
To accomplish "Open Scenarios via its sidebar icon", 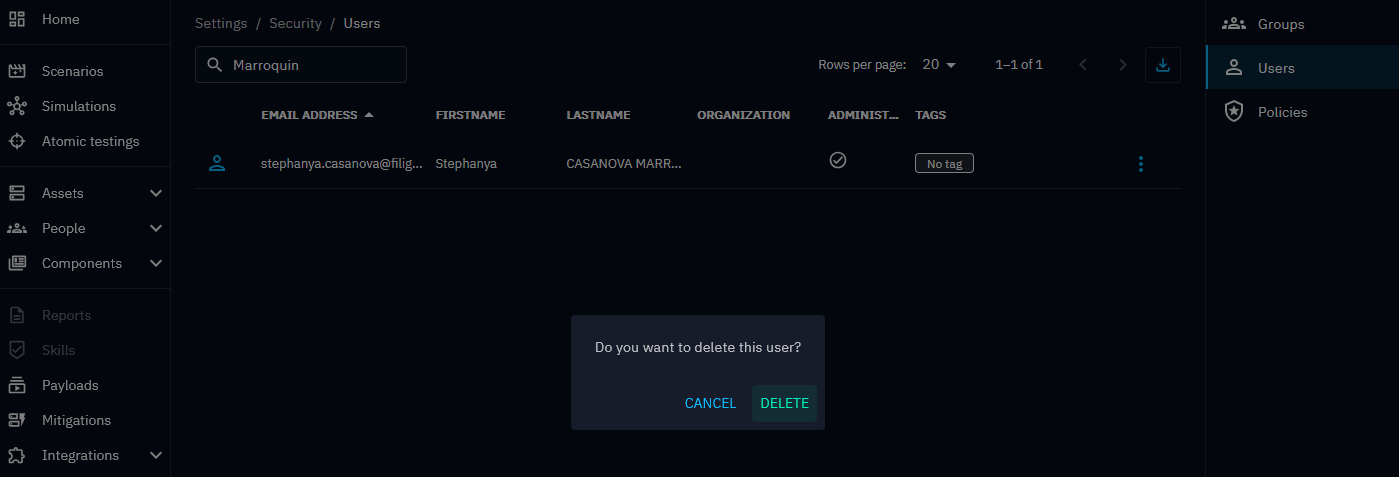I will [x=17, y=72].
